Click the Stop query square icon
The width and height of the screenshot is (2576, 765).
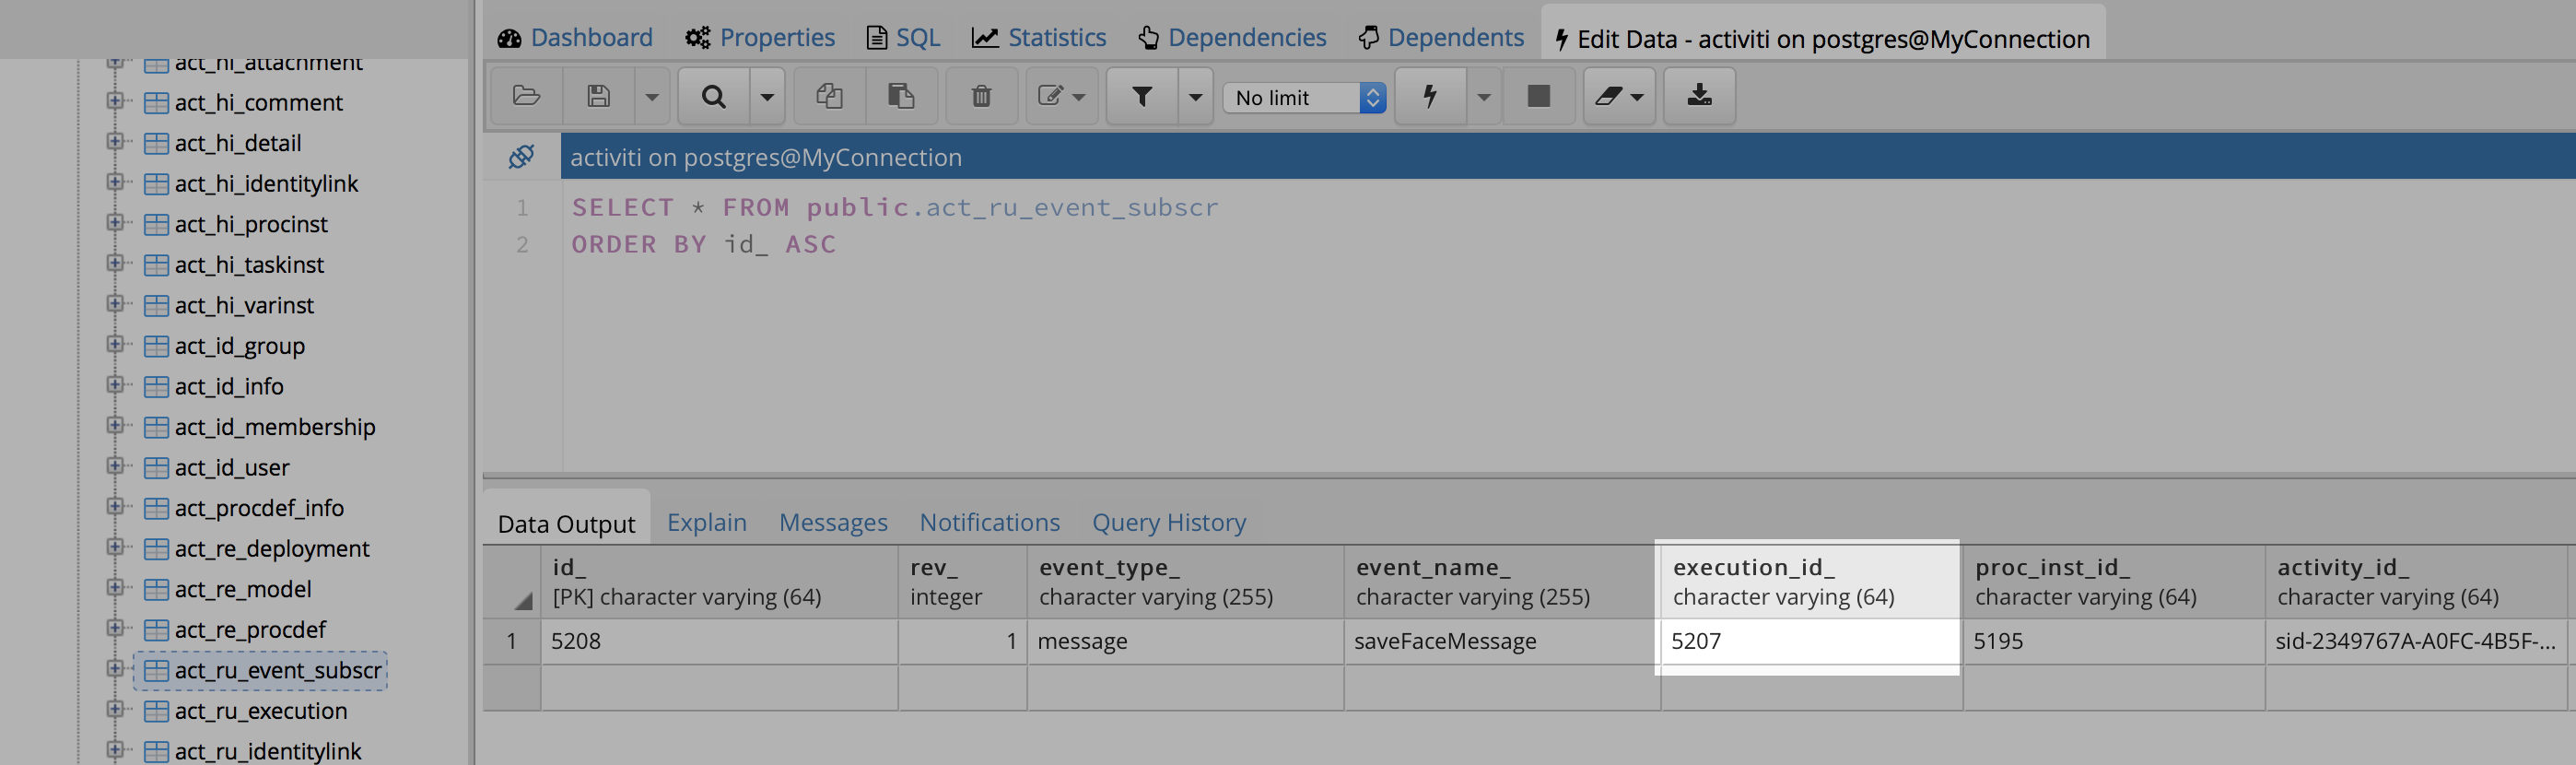(x=1538, y=96)
